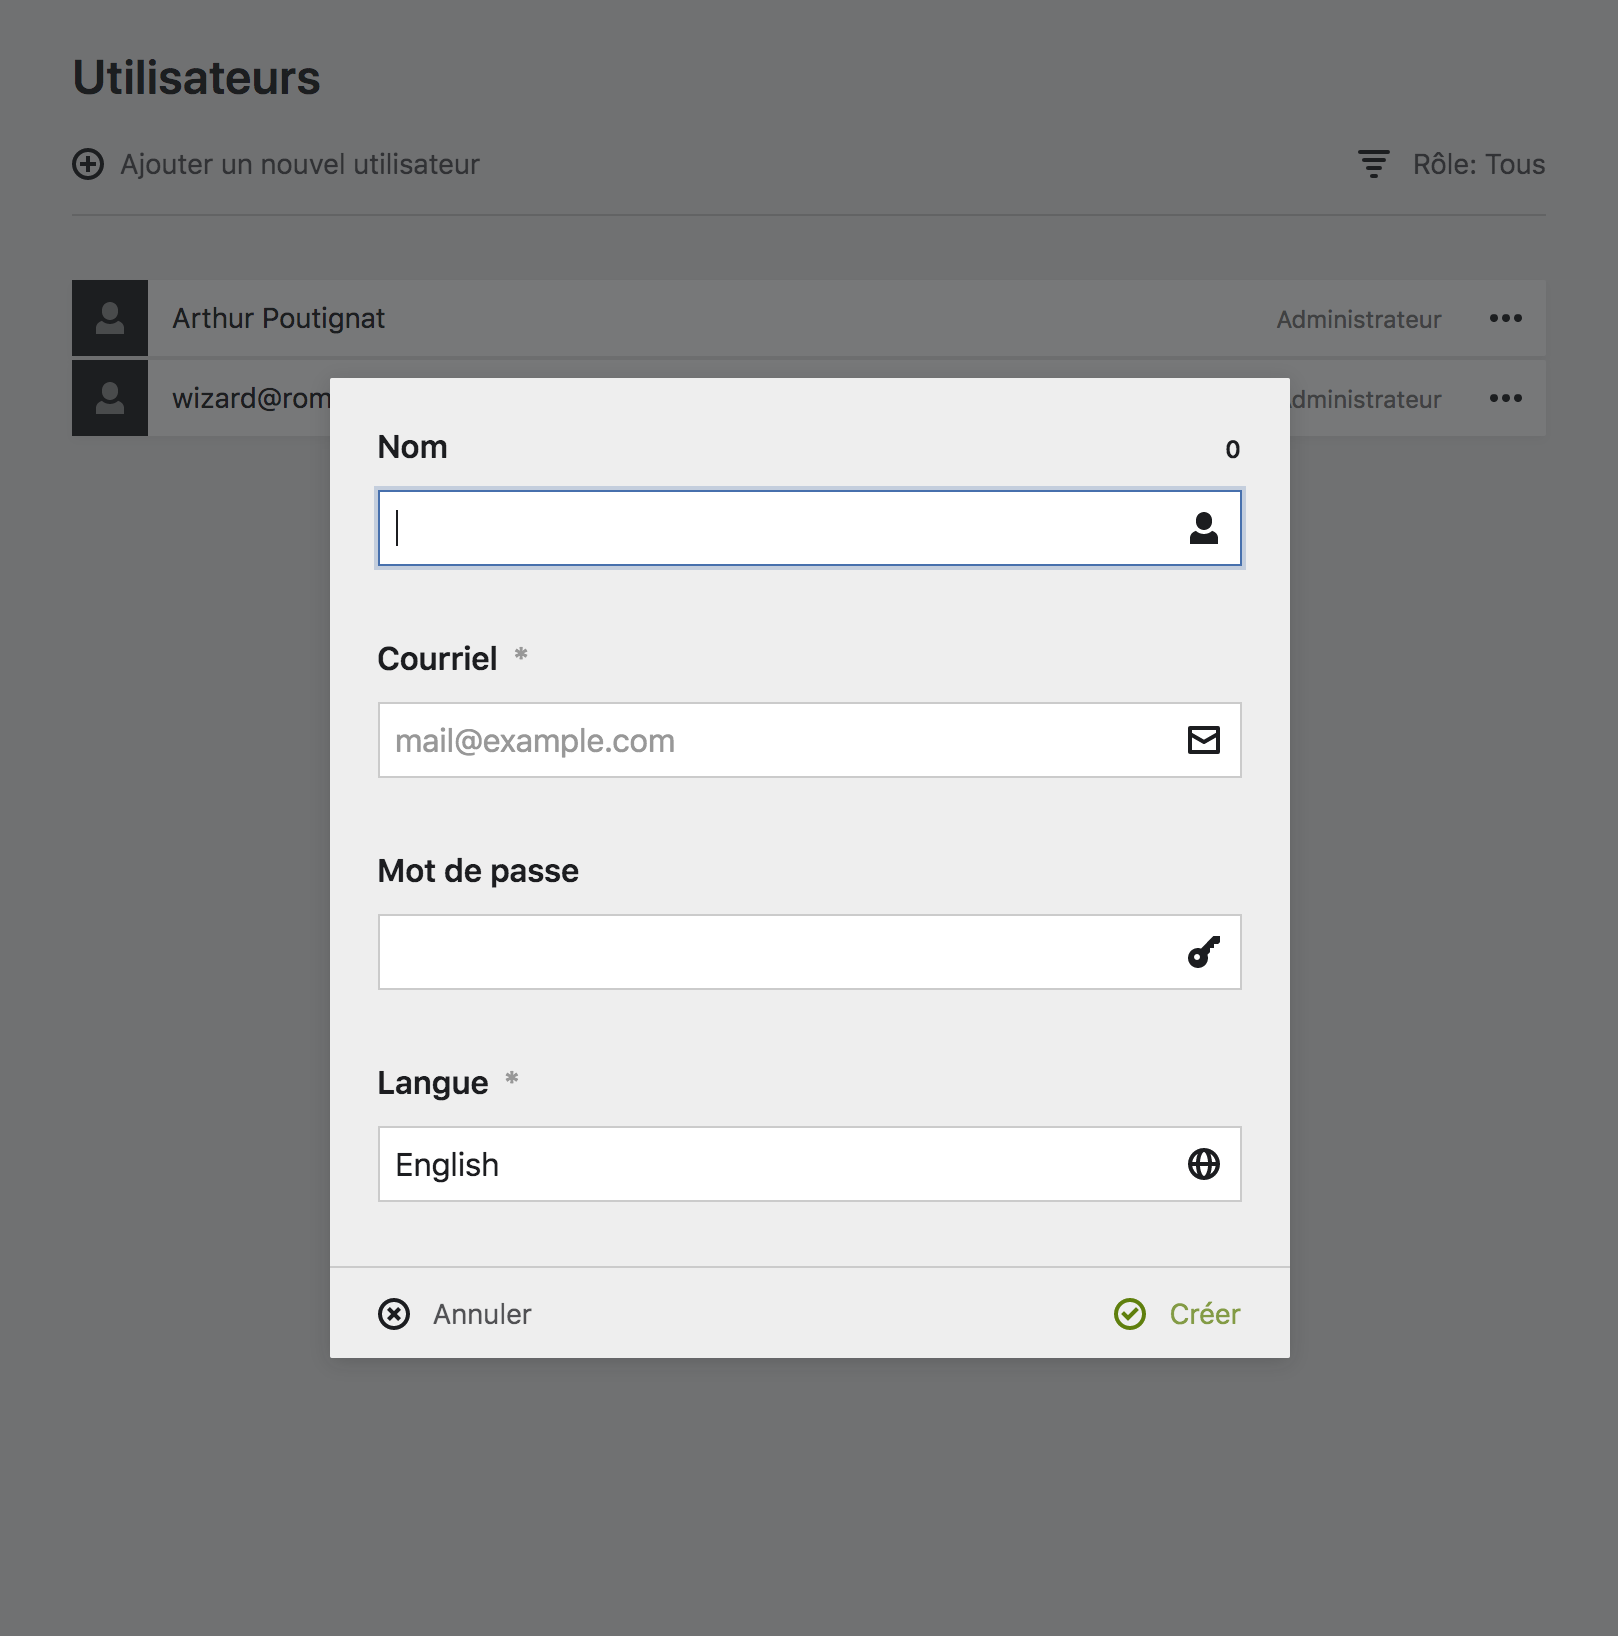Click the circled X icon beside Annuler
The width and height of the screenshot is (1618, 1636).
click(x=394, y=1314)
